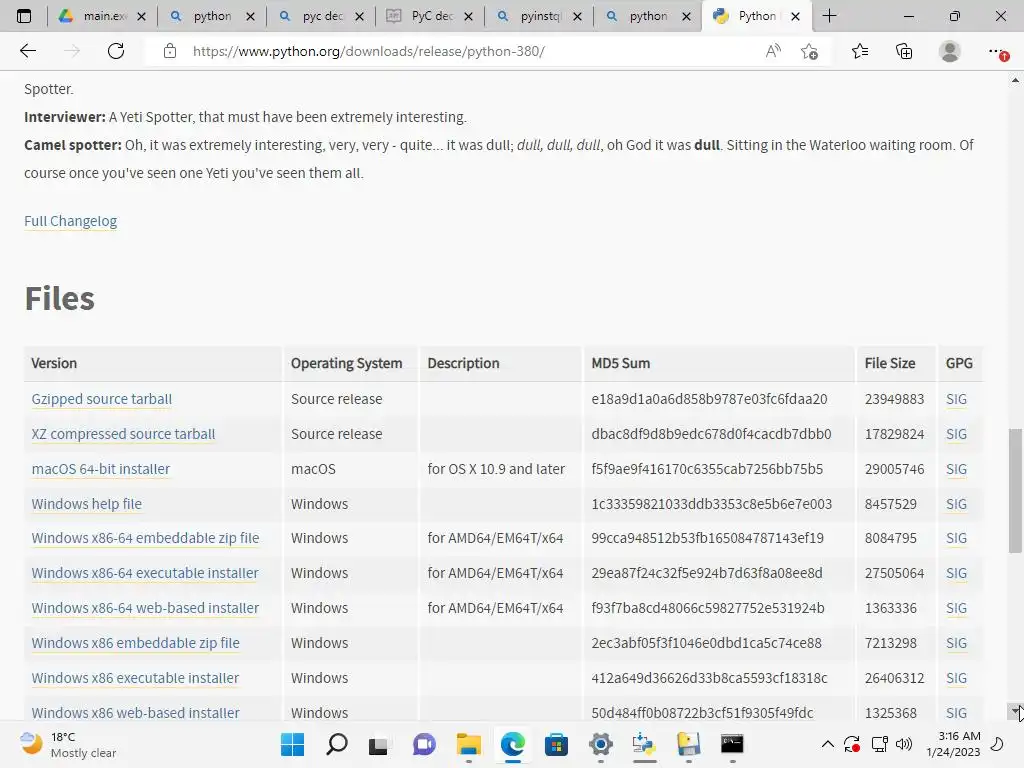Open the Command Prompt taskbar icon

point(732,744)
